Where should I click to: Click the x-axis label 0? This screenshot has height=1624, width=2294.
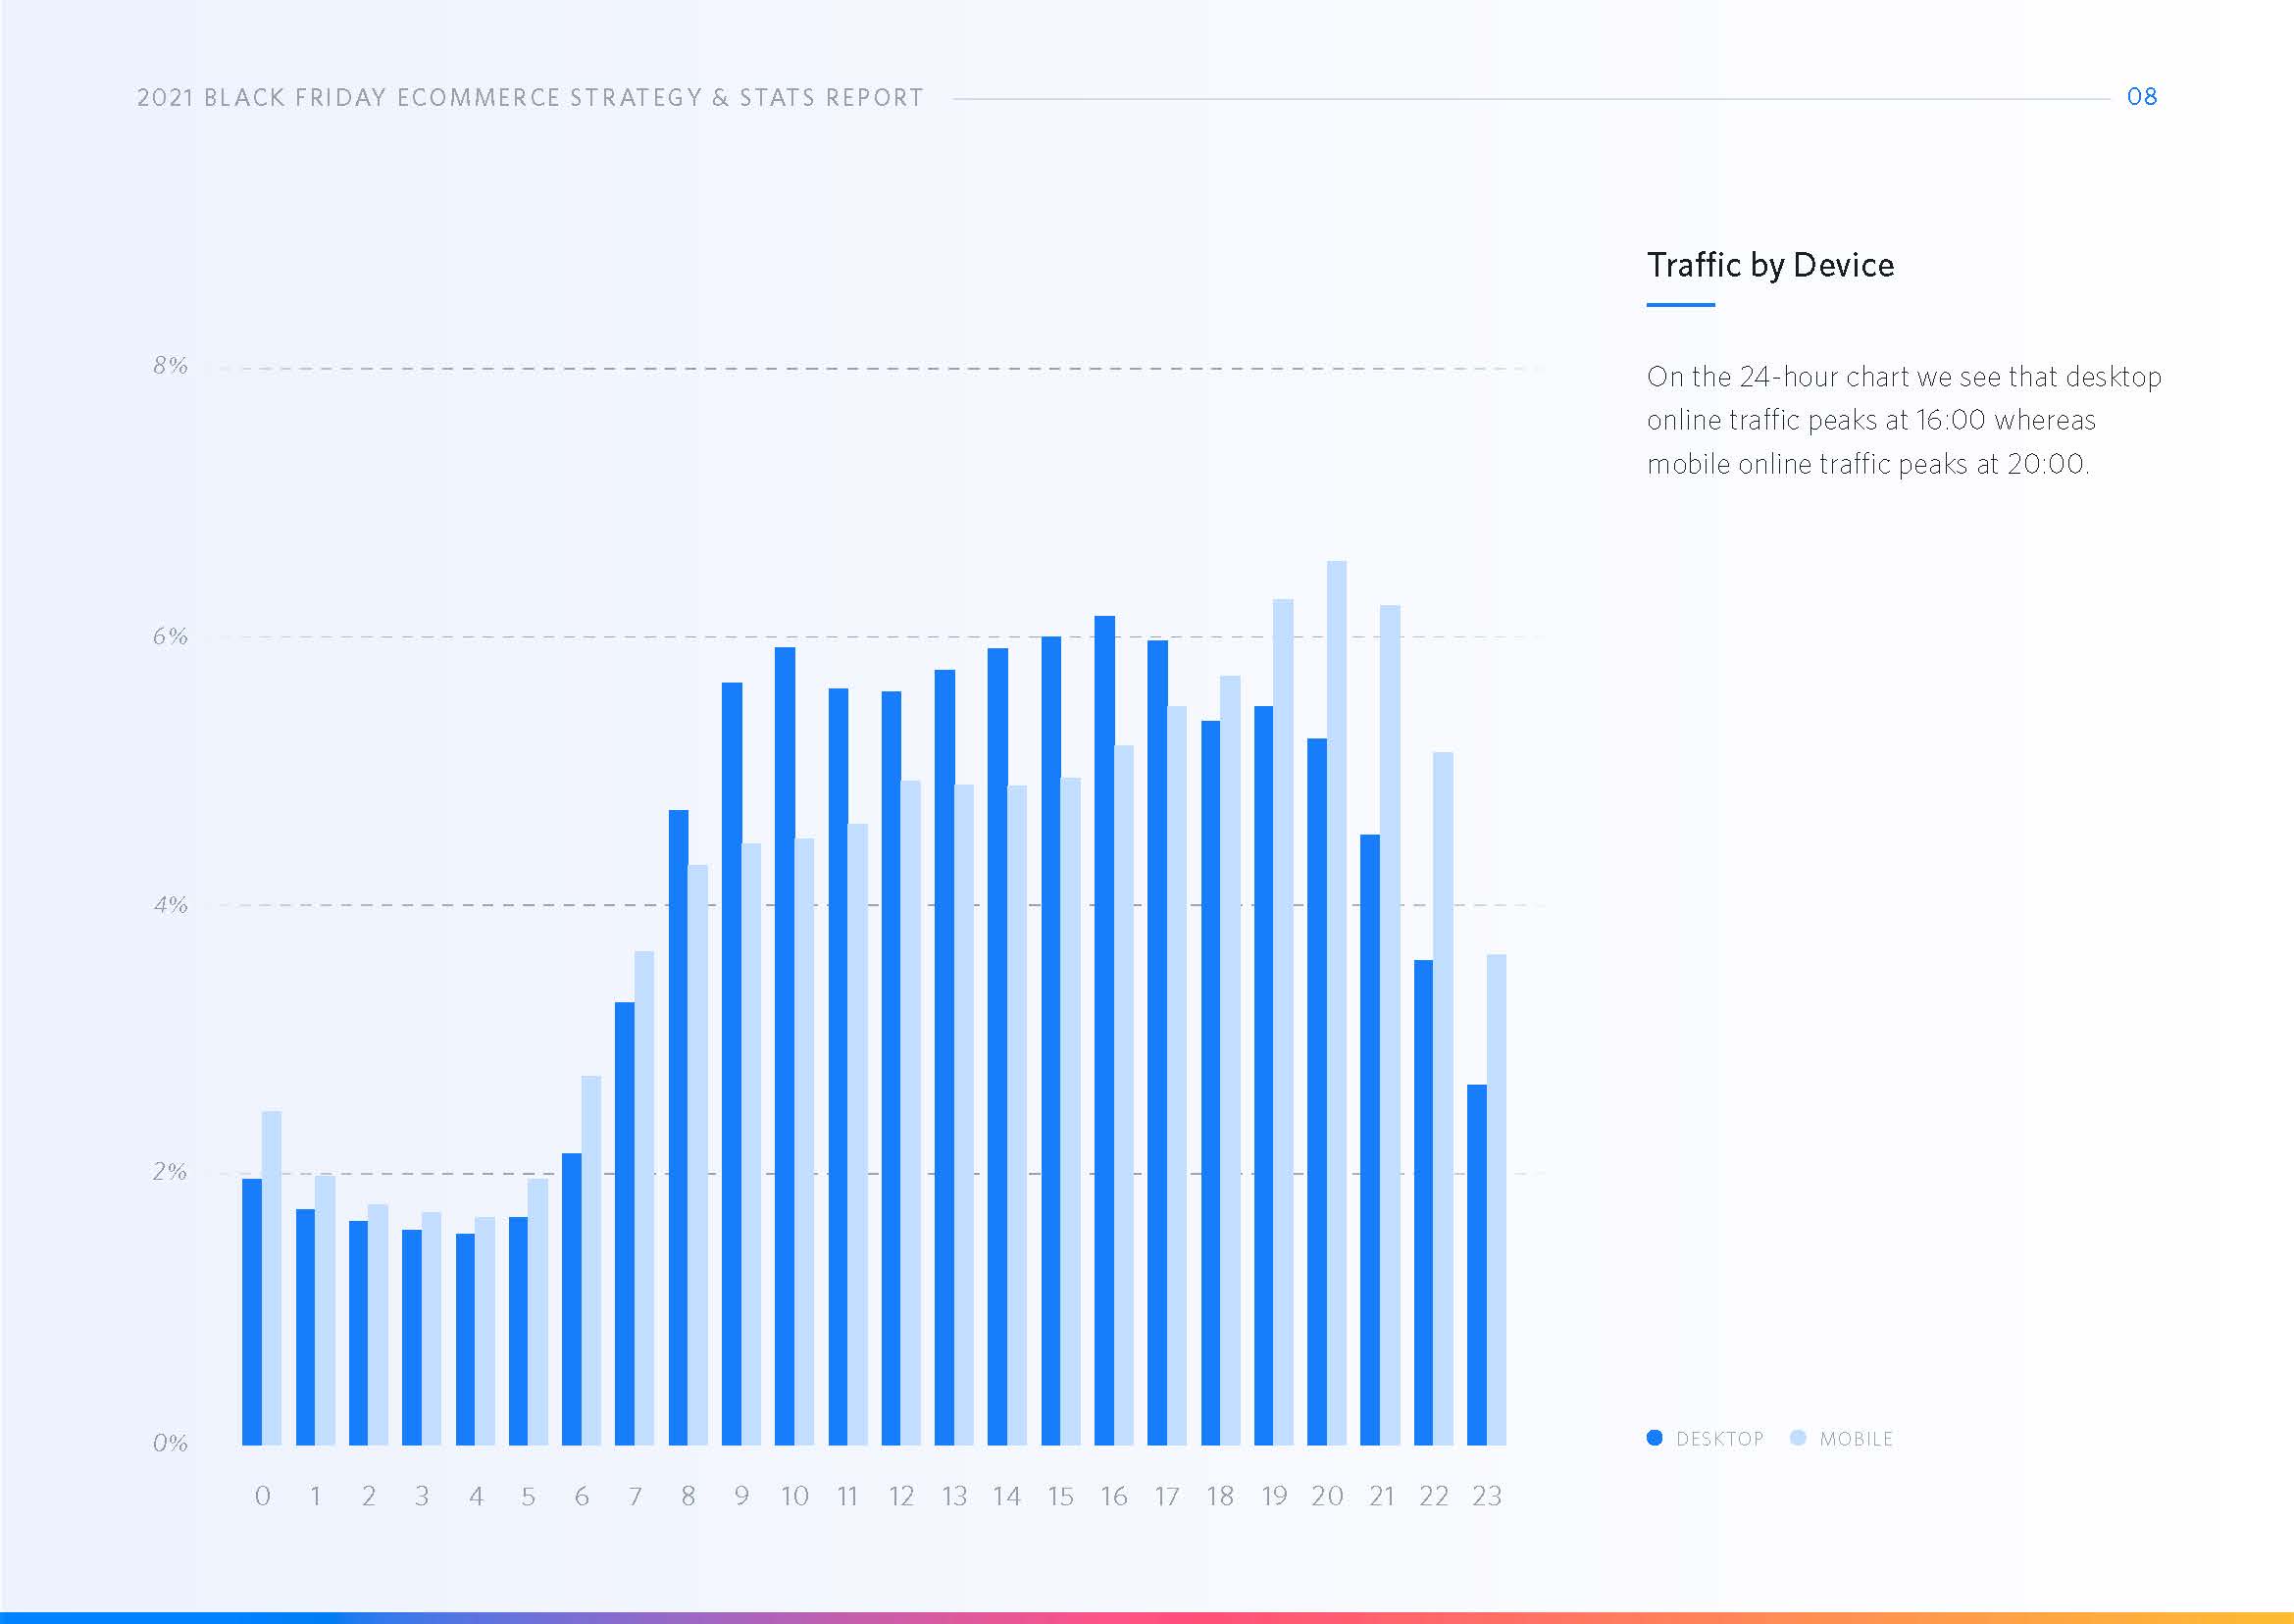tap(262, 1496)
